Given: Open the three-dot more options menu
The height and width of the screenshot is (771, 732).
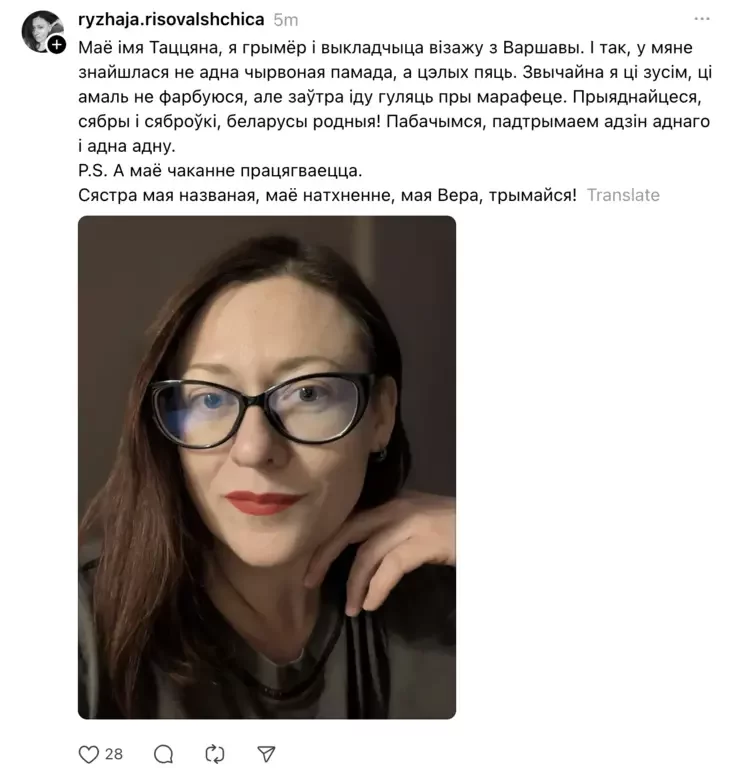Looking at the screenshot, I should pos(702,19).
